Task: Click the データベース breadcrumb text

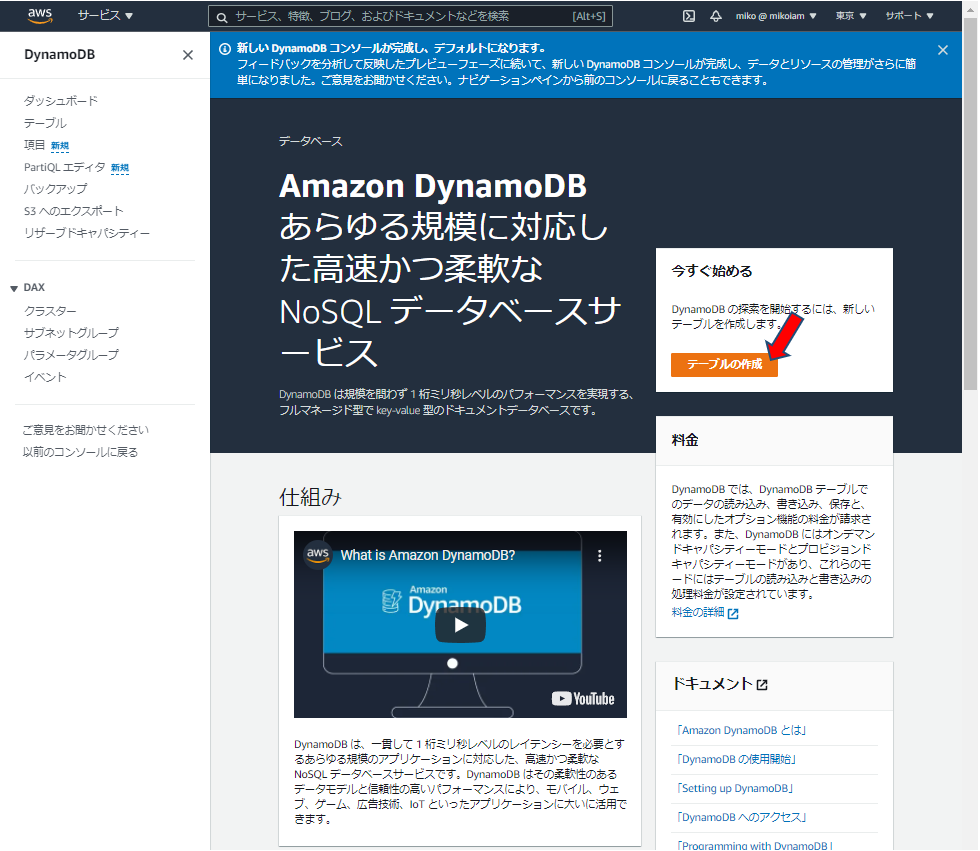Action: (311, 142)
